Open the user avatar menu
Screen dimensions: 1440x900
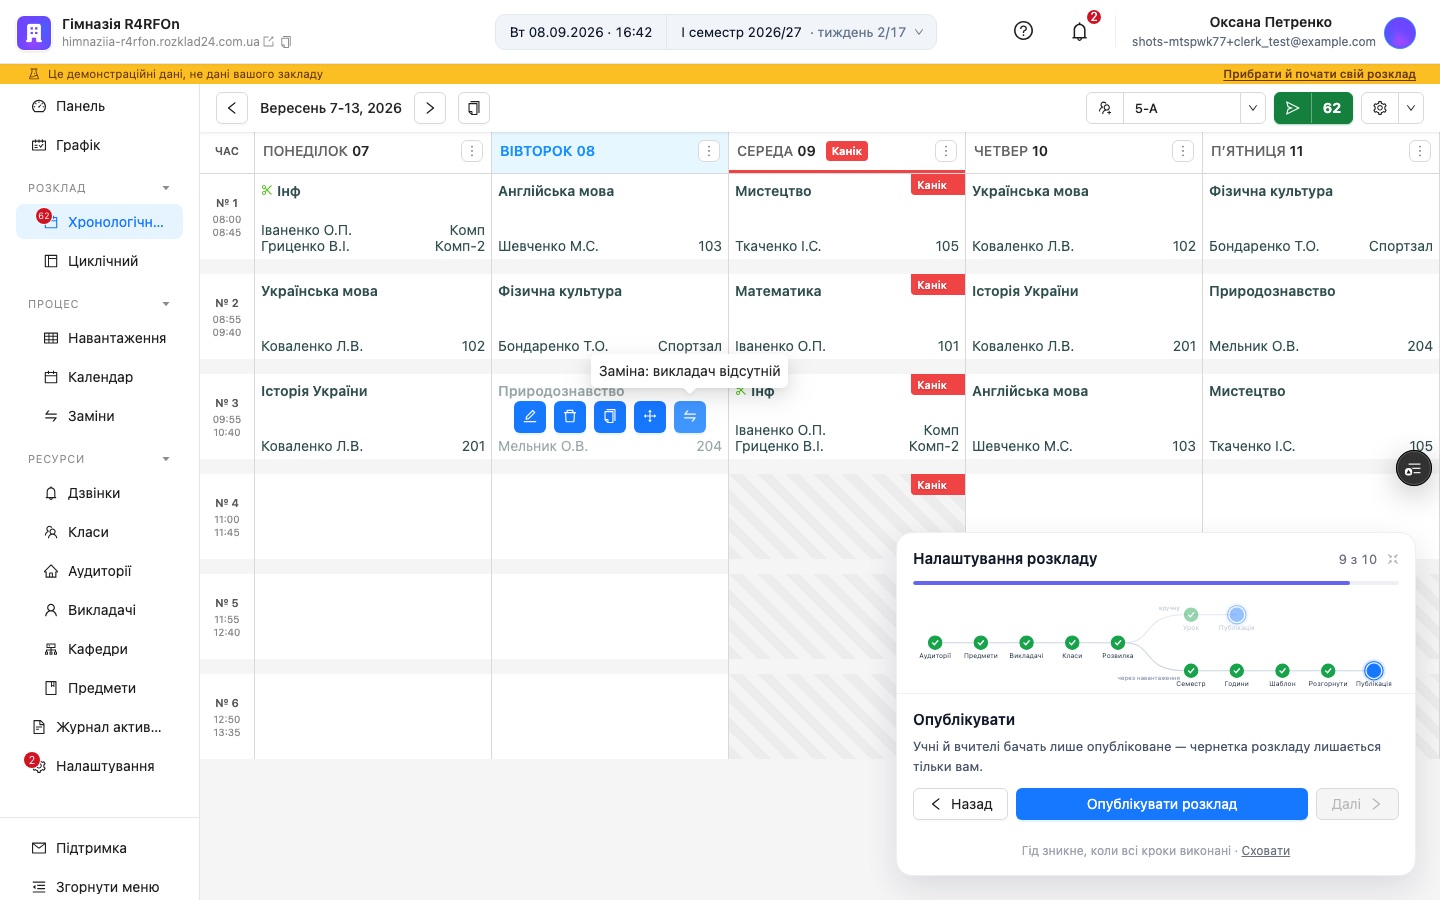tap(1400, 32)
